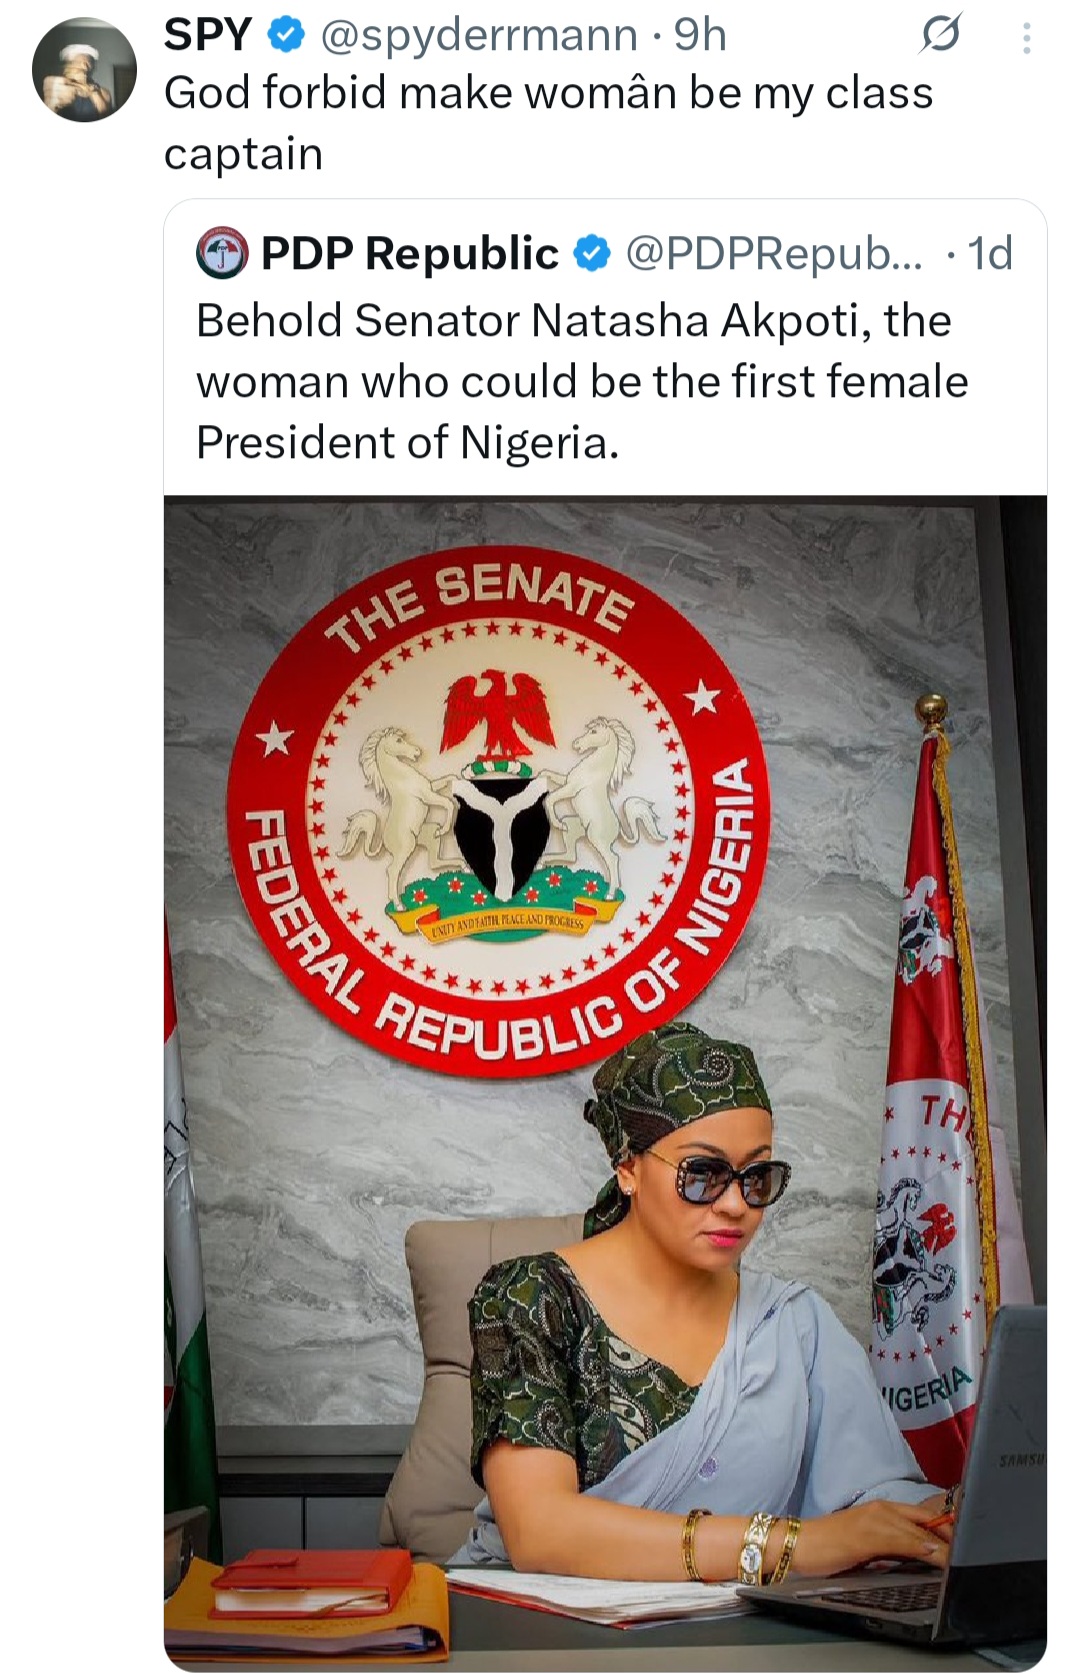The width and height of the screenshot is (1080, 1673).
Task: Open the quoted 'Behold Senator Natasha Akpoti' text
Action: [x=581, y=381]
